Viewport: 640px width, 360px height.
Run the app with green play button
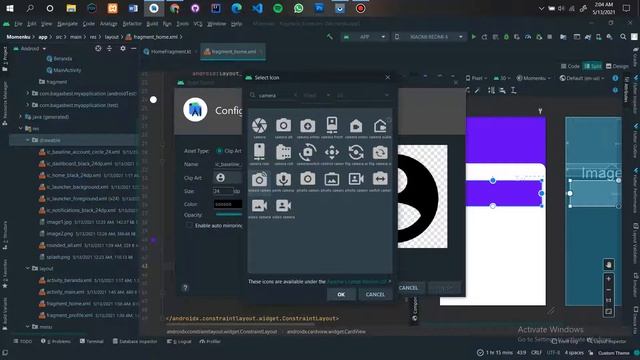click(x=473, y=37)
